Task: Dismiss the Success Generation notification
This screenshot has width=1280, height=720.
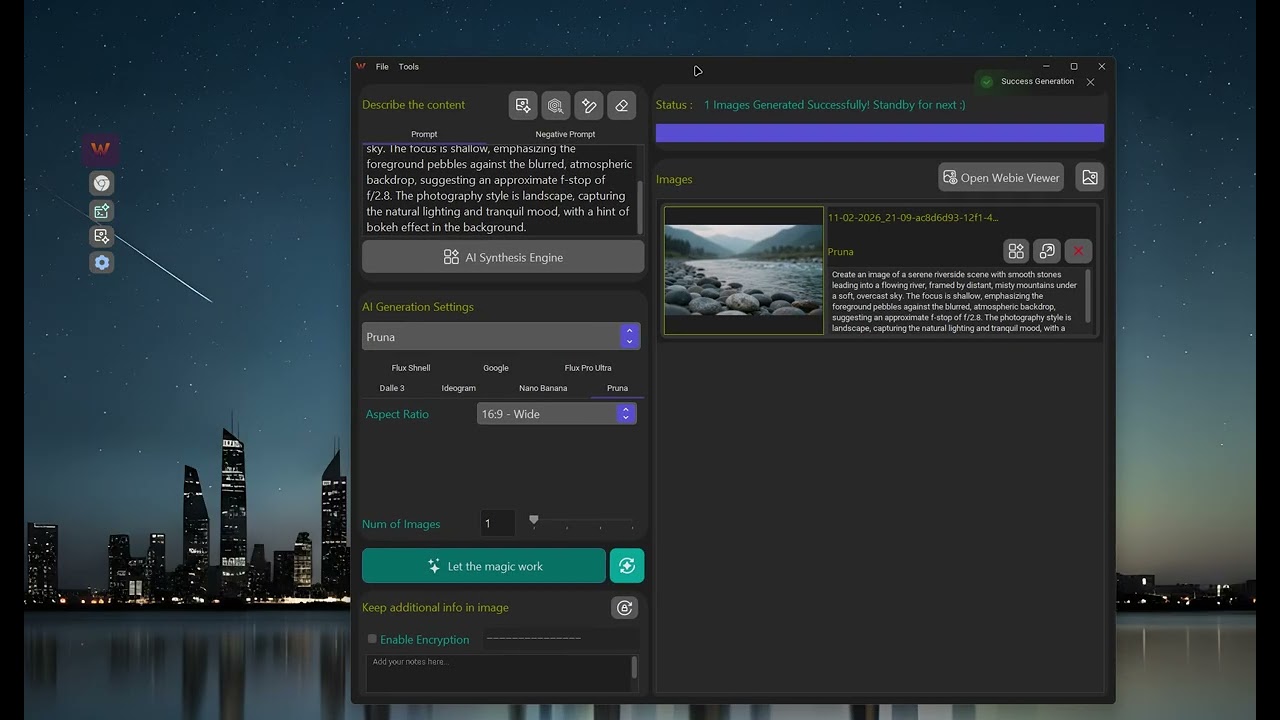Action: pos(1090,82)
